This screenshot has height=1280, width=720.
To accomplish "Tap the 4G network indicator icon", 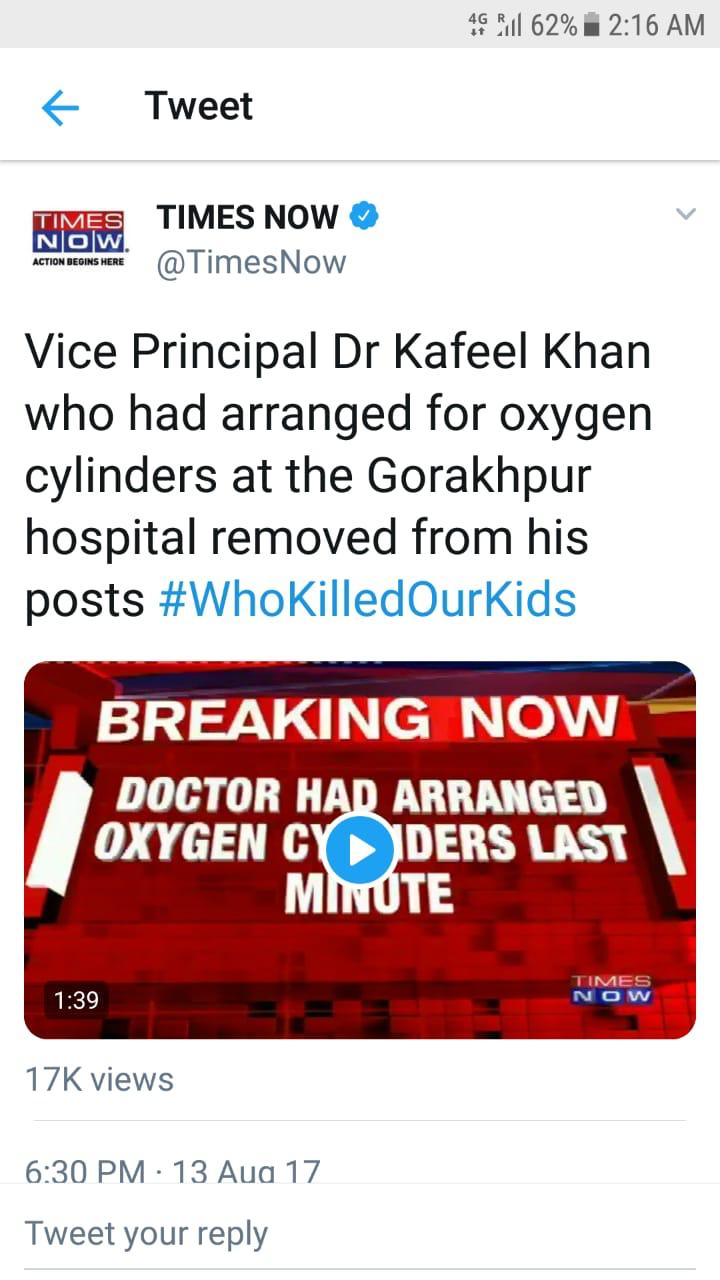I will 478,24.
